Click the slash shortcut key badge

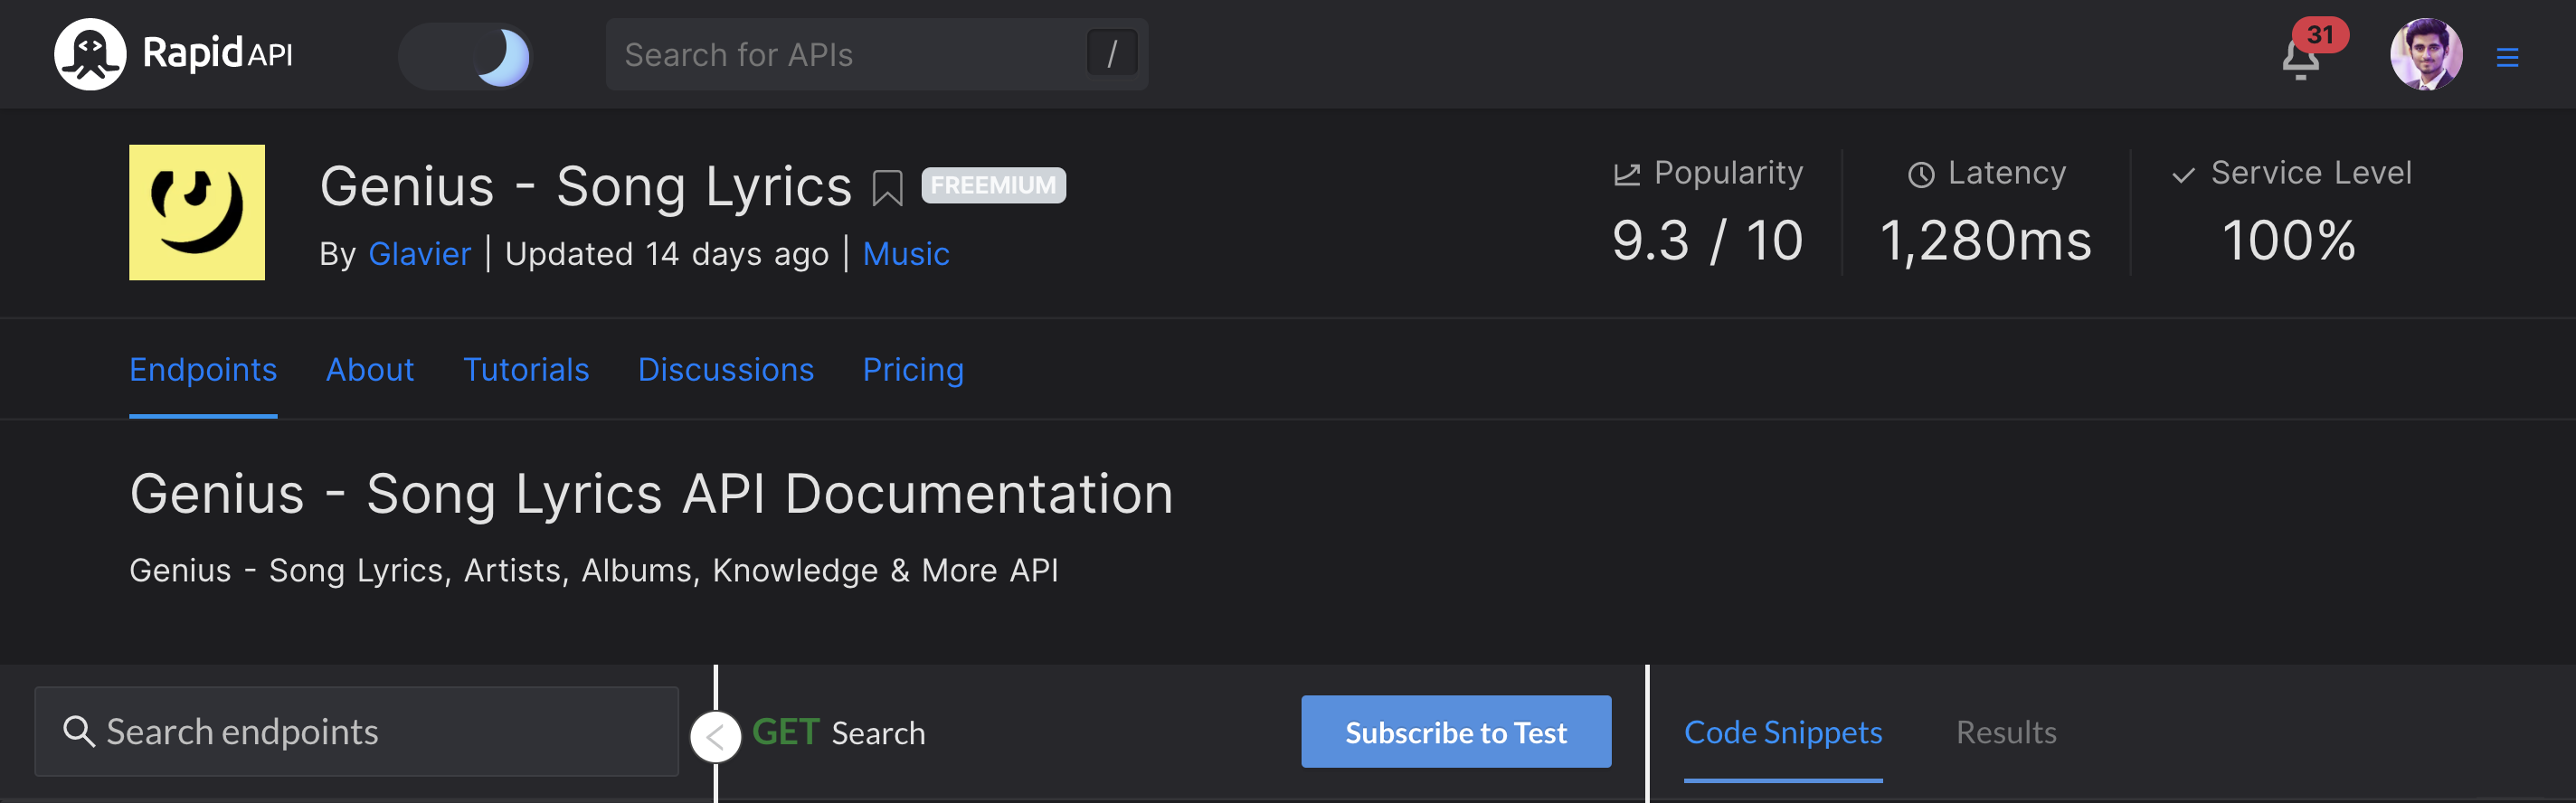coord(1111,54)
